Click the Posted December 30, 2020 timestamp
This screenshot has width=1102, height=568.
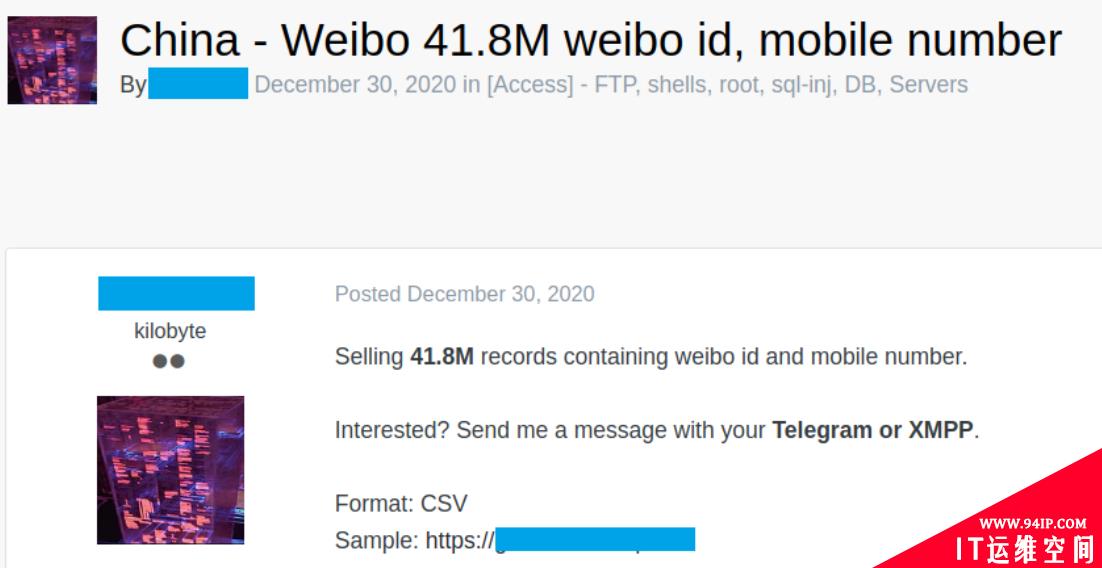point(465,293)
